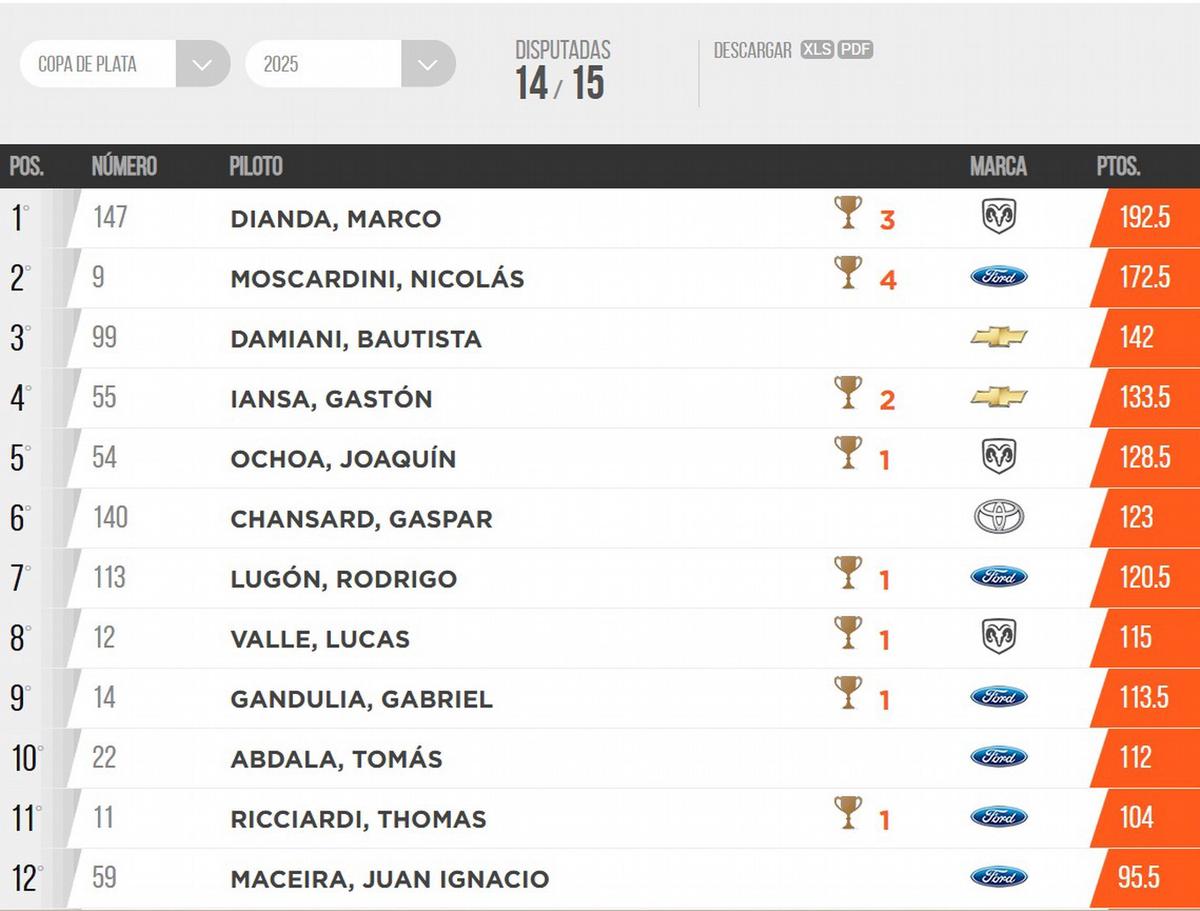Click the Ford logo for Maceira, Juan Ignacio
This screenshot has width=1200, height=911.
coord(998,878)
